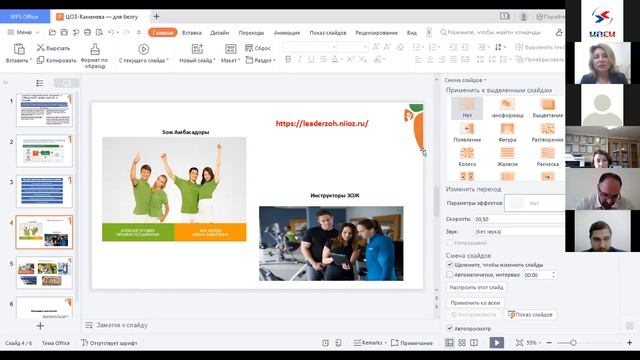The height and width of the screenshot is (360, 640).
Task: Switch to WPS Office home tab
Action: [24, 17]
